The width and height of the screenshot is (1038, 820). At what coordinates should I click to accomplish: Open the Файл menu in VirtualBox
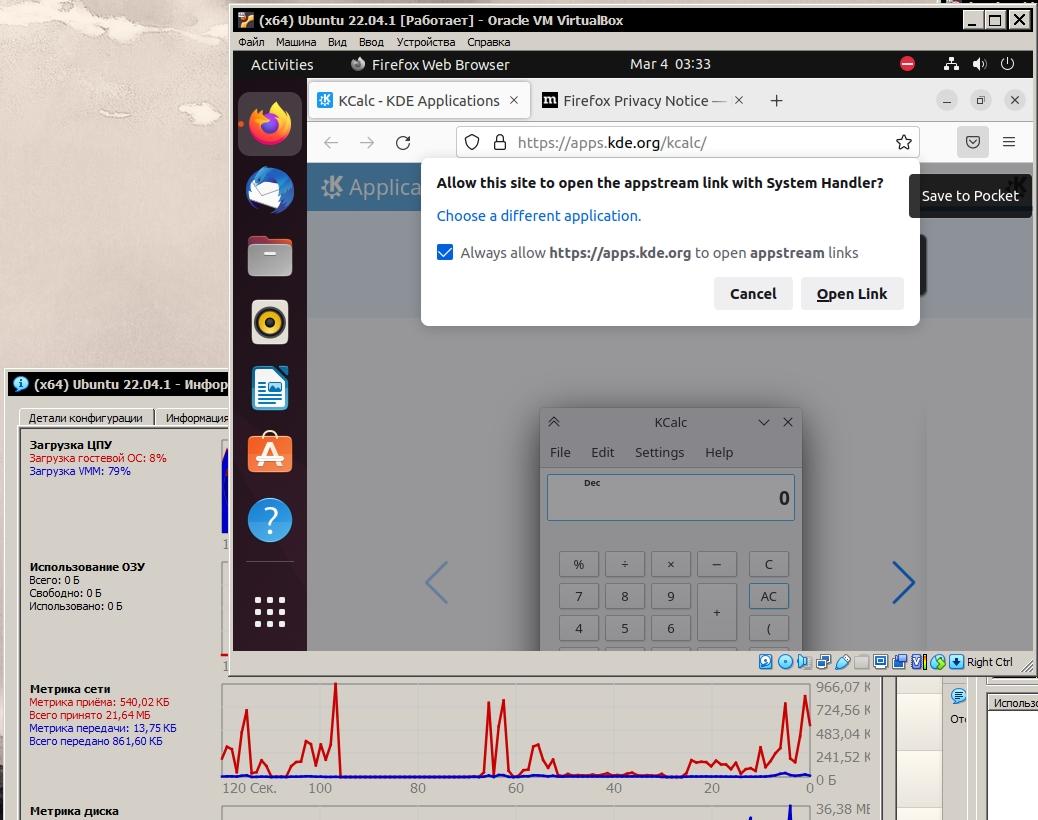click(251, 42)
